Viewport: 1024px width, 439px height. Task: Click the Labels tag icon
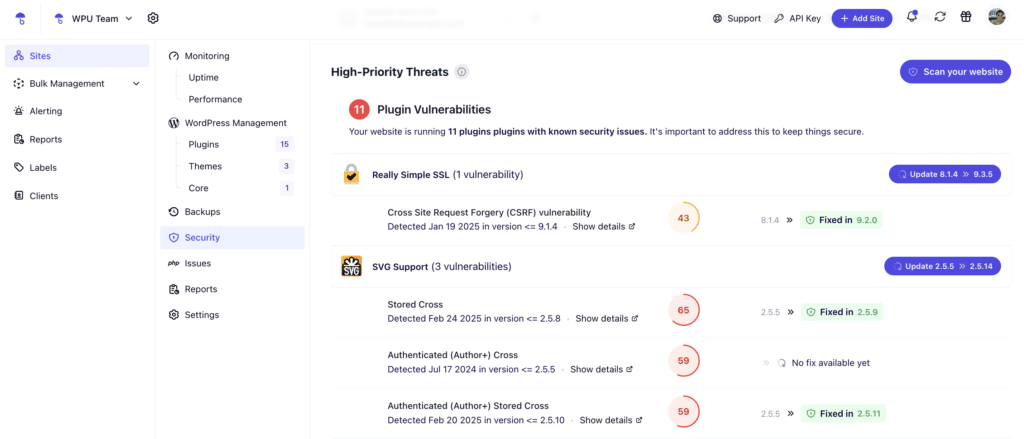pyautogui.click(x=19, y=167)
